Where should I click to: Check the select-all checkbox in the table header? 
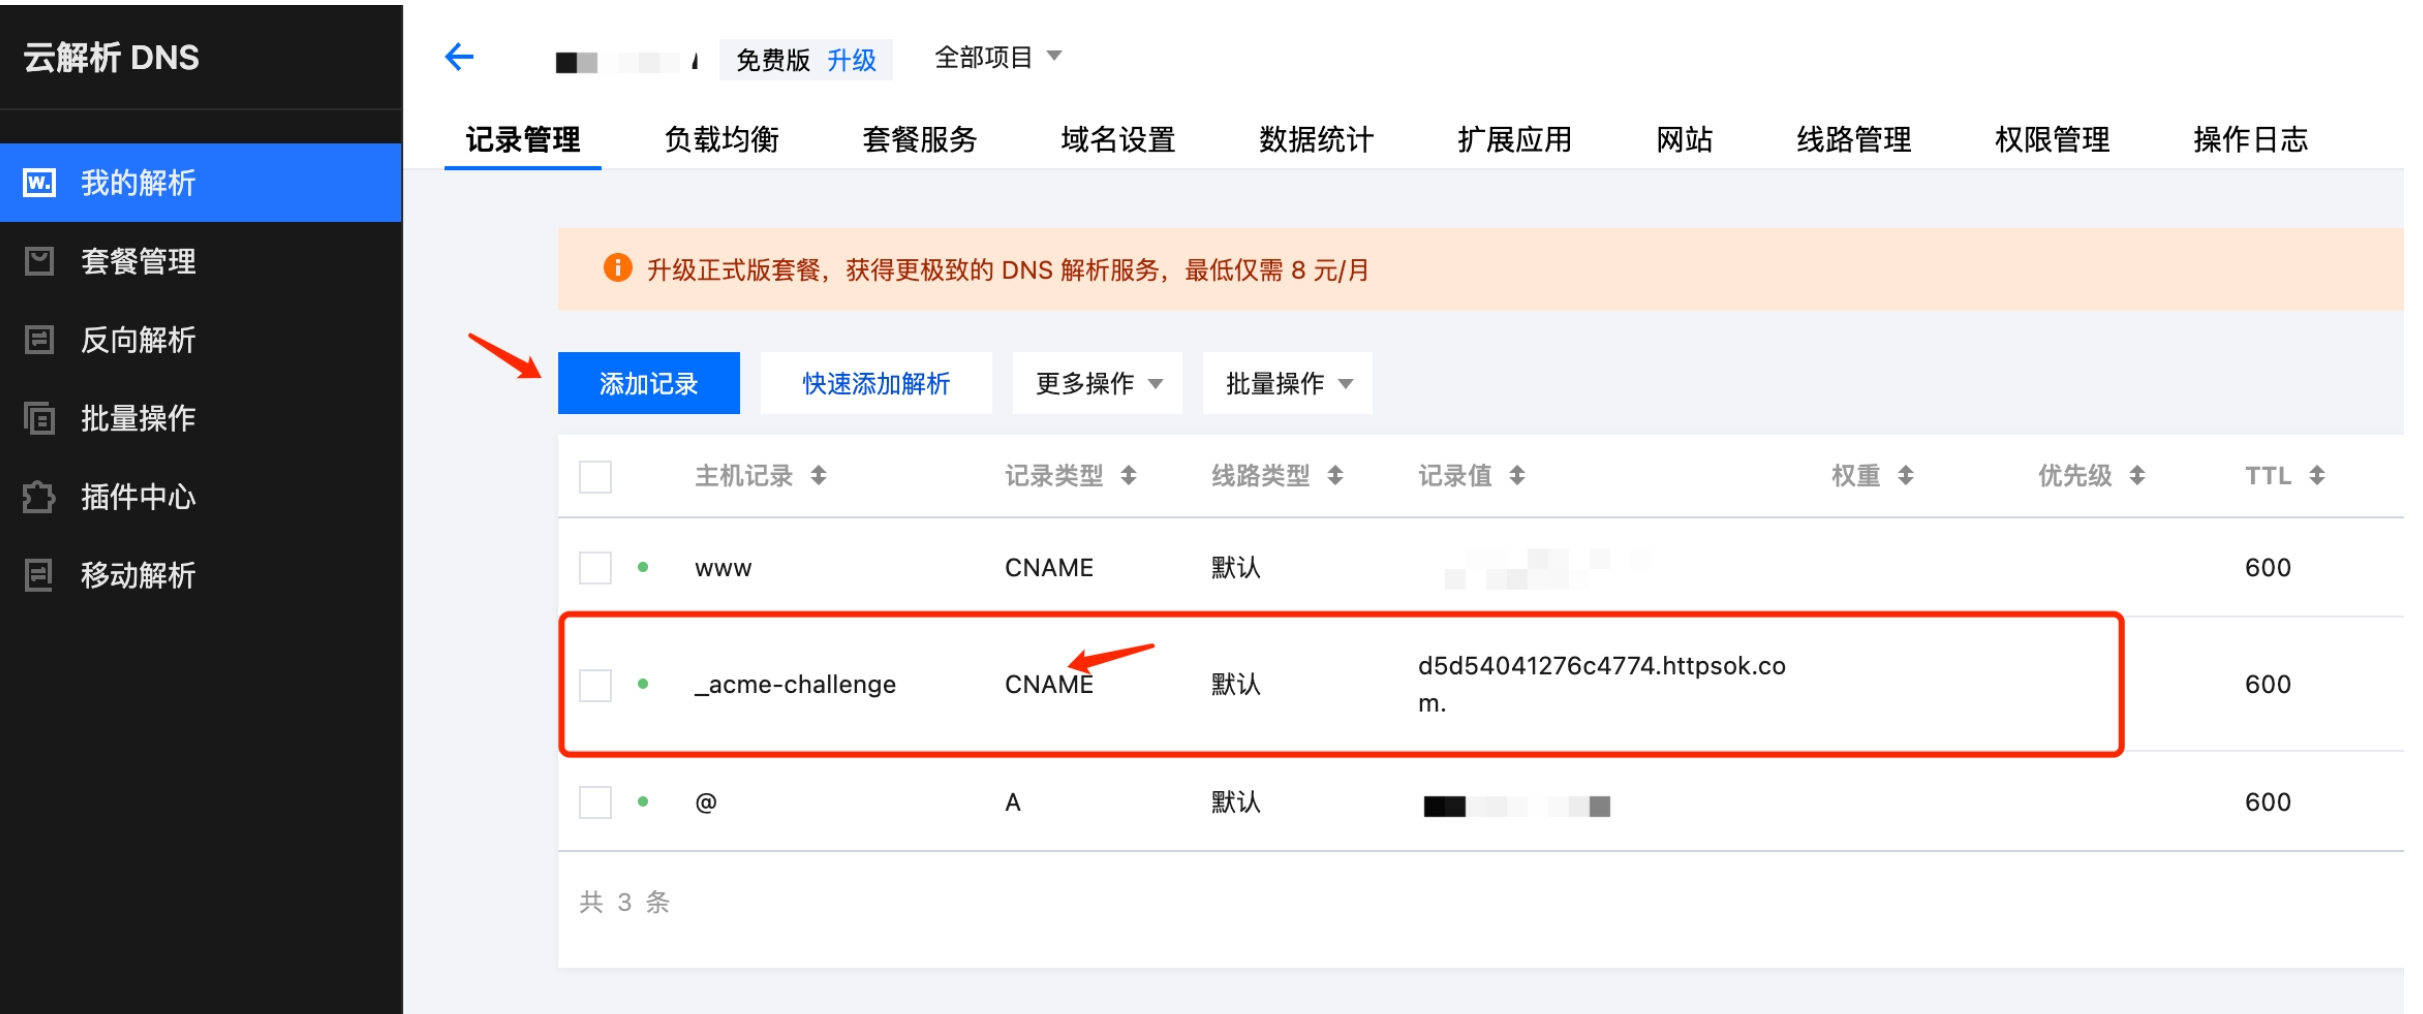pyautogui.click(x=595, y=478)
